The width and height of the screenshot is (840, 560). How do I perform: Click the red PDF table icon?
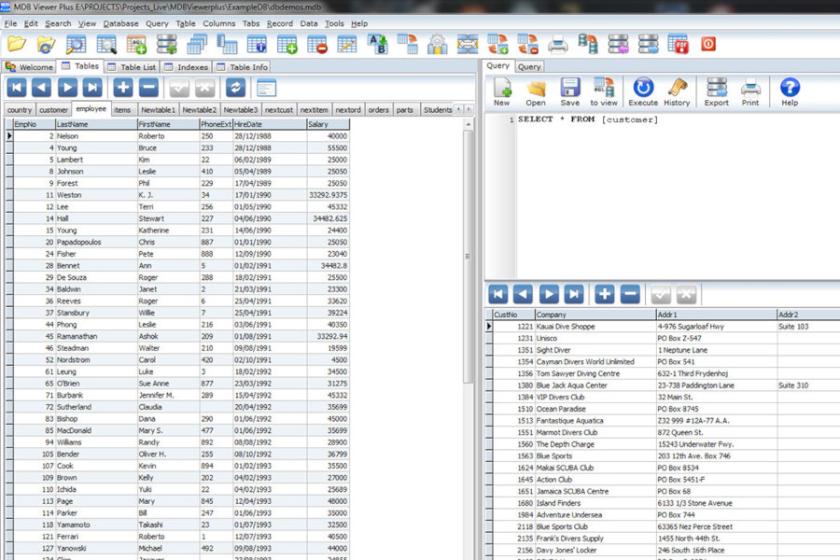(678, 44)
